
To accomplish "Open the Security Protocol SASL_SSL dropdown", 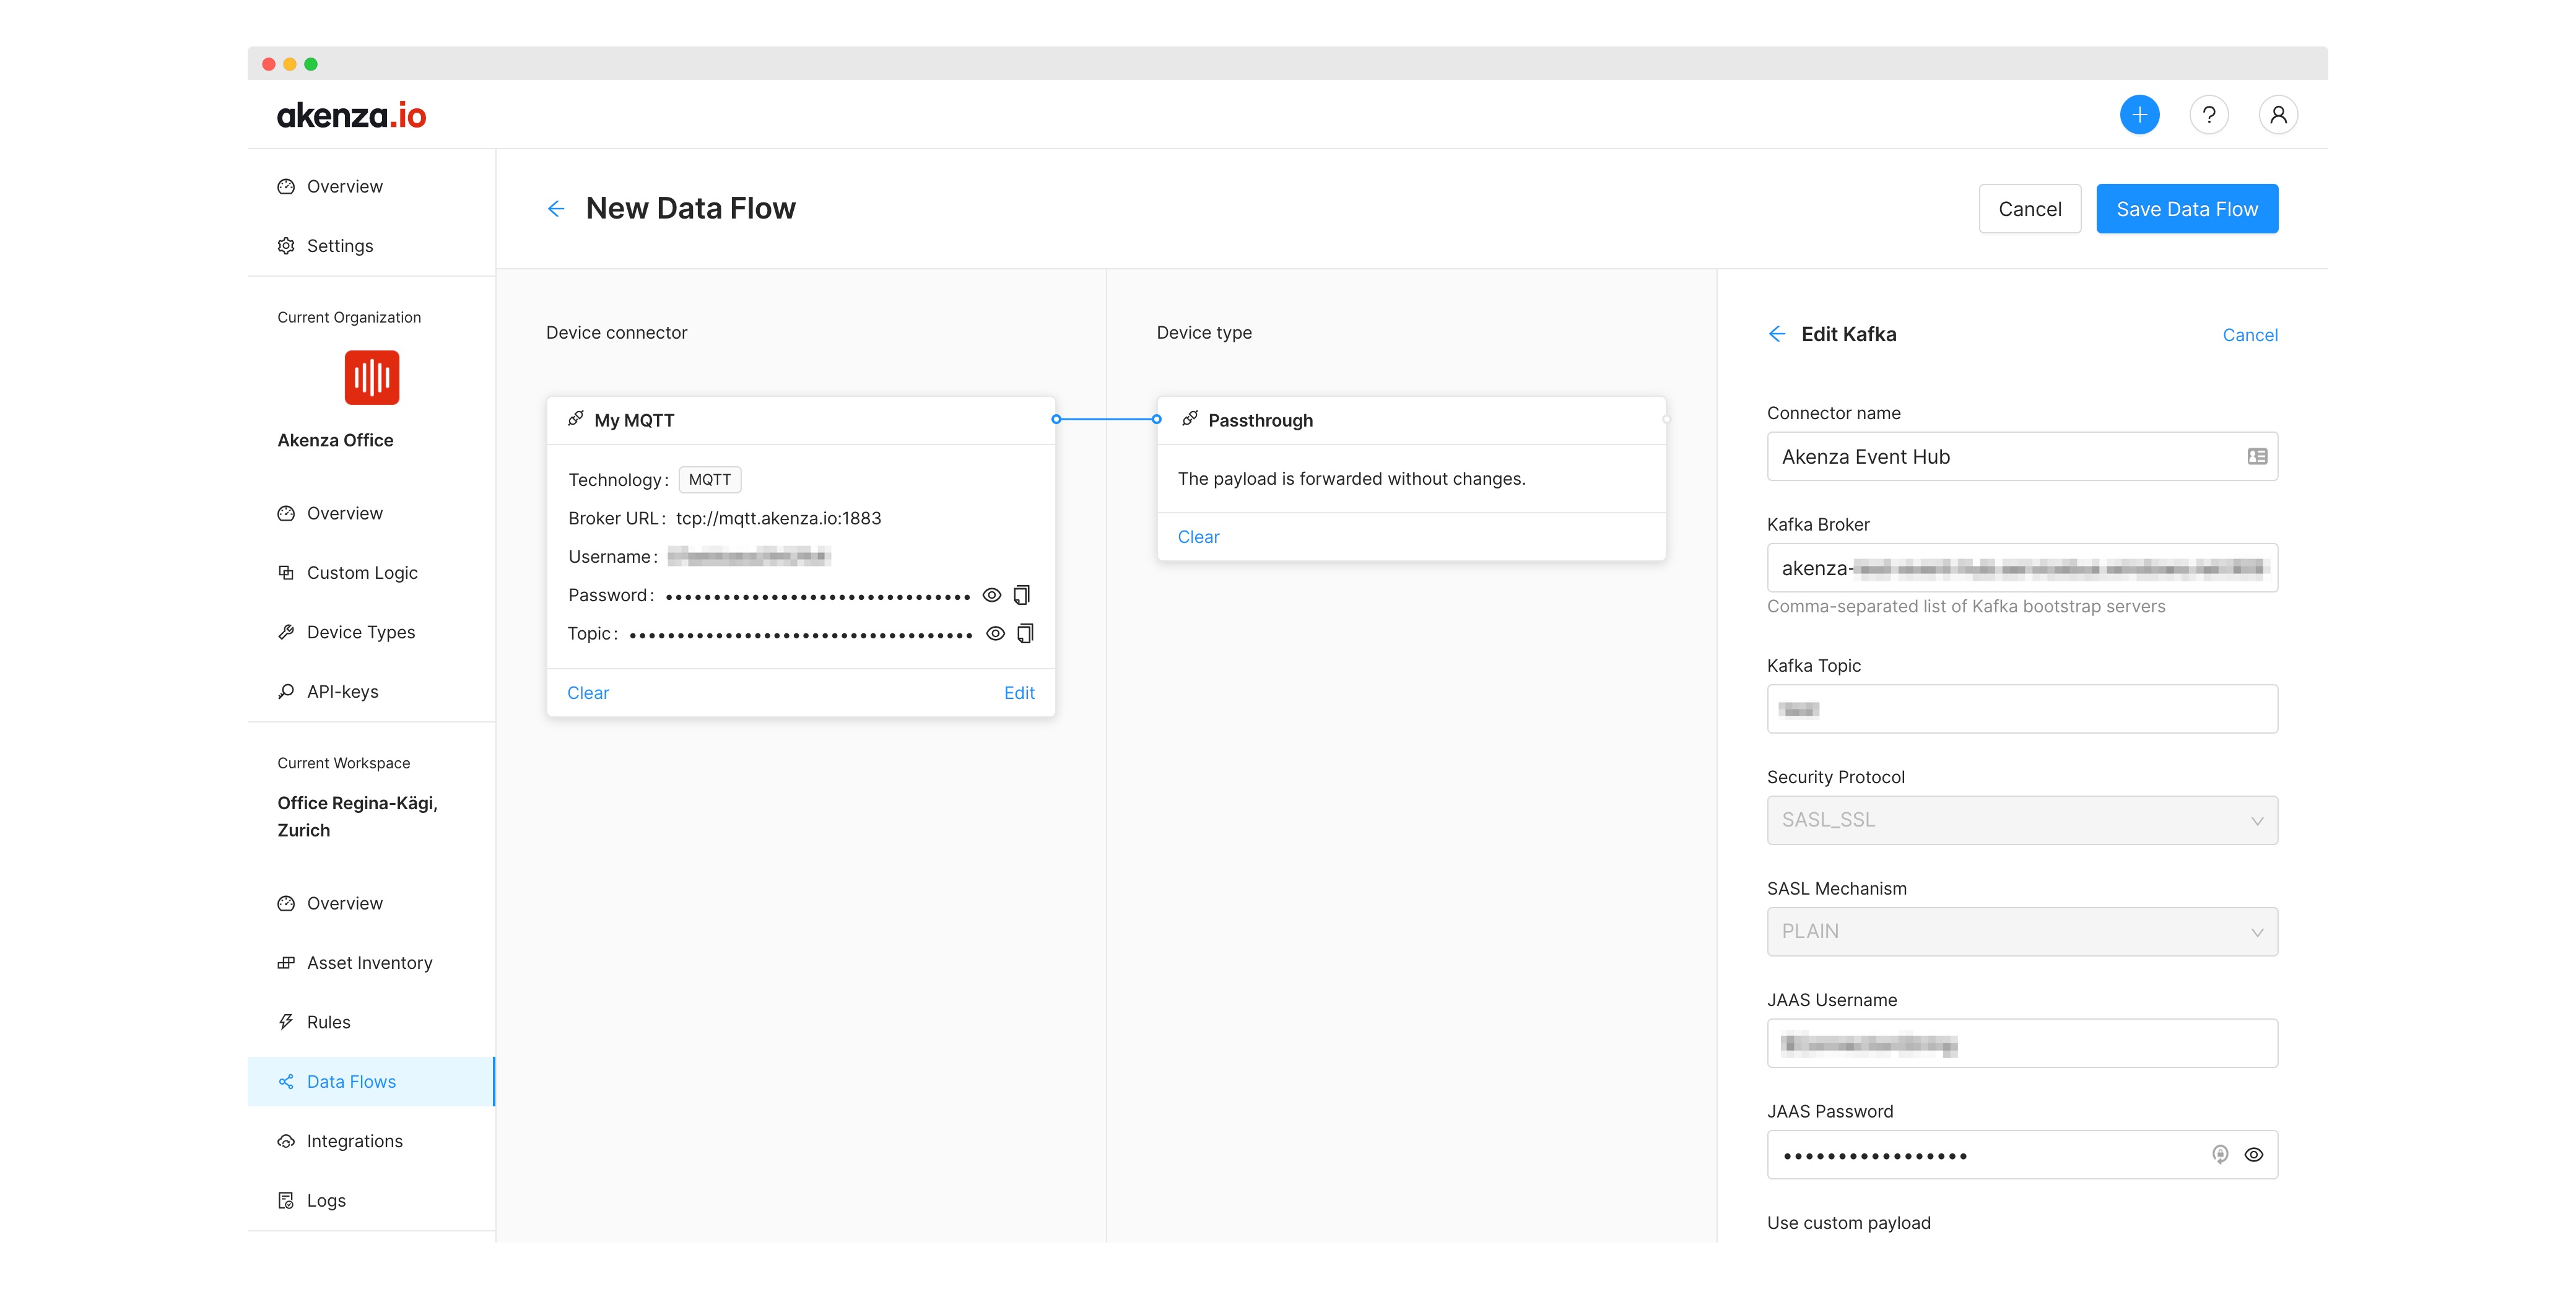I will point(2022,820).
